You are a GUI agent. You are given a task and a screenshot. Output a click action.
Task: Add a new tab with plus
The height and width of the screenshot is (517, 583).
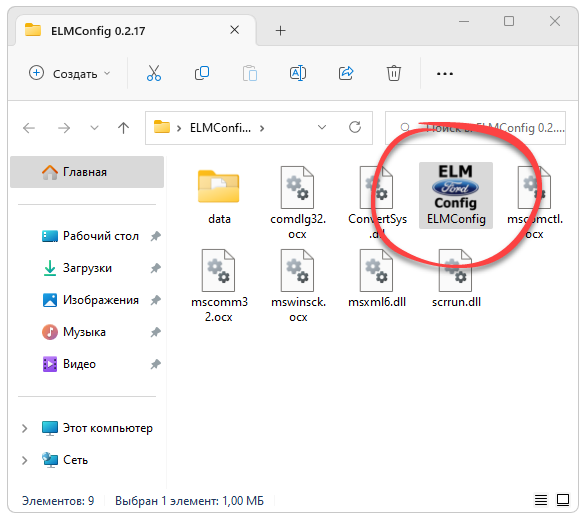click(x=280, y=30)
